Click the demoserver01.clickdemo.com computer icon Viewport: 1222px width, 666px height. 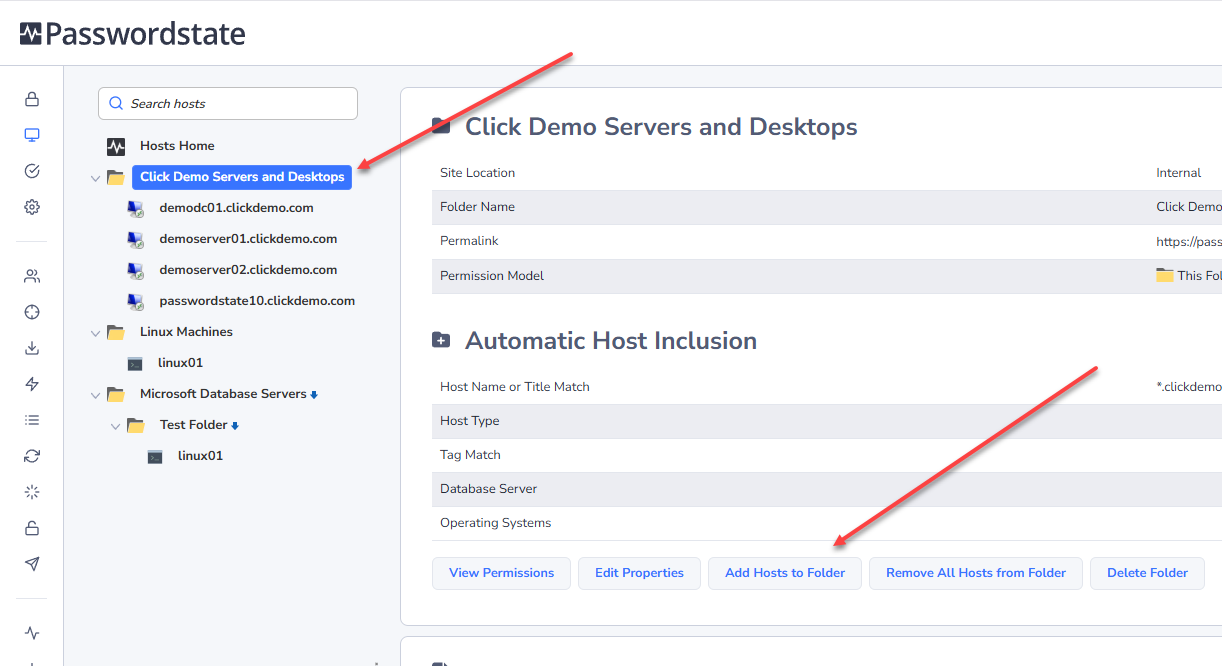136,240
